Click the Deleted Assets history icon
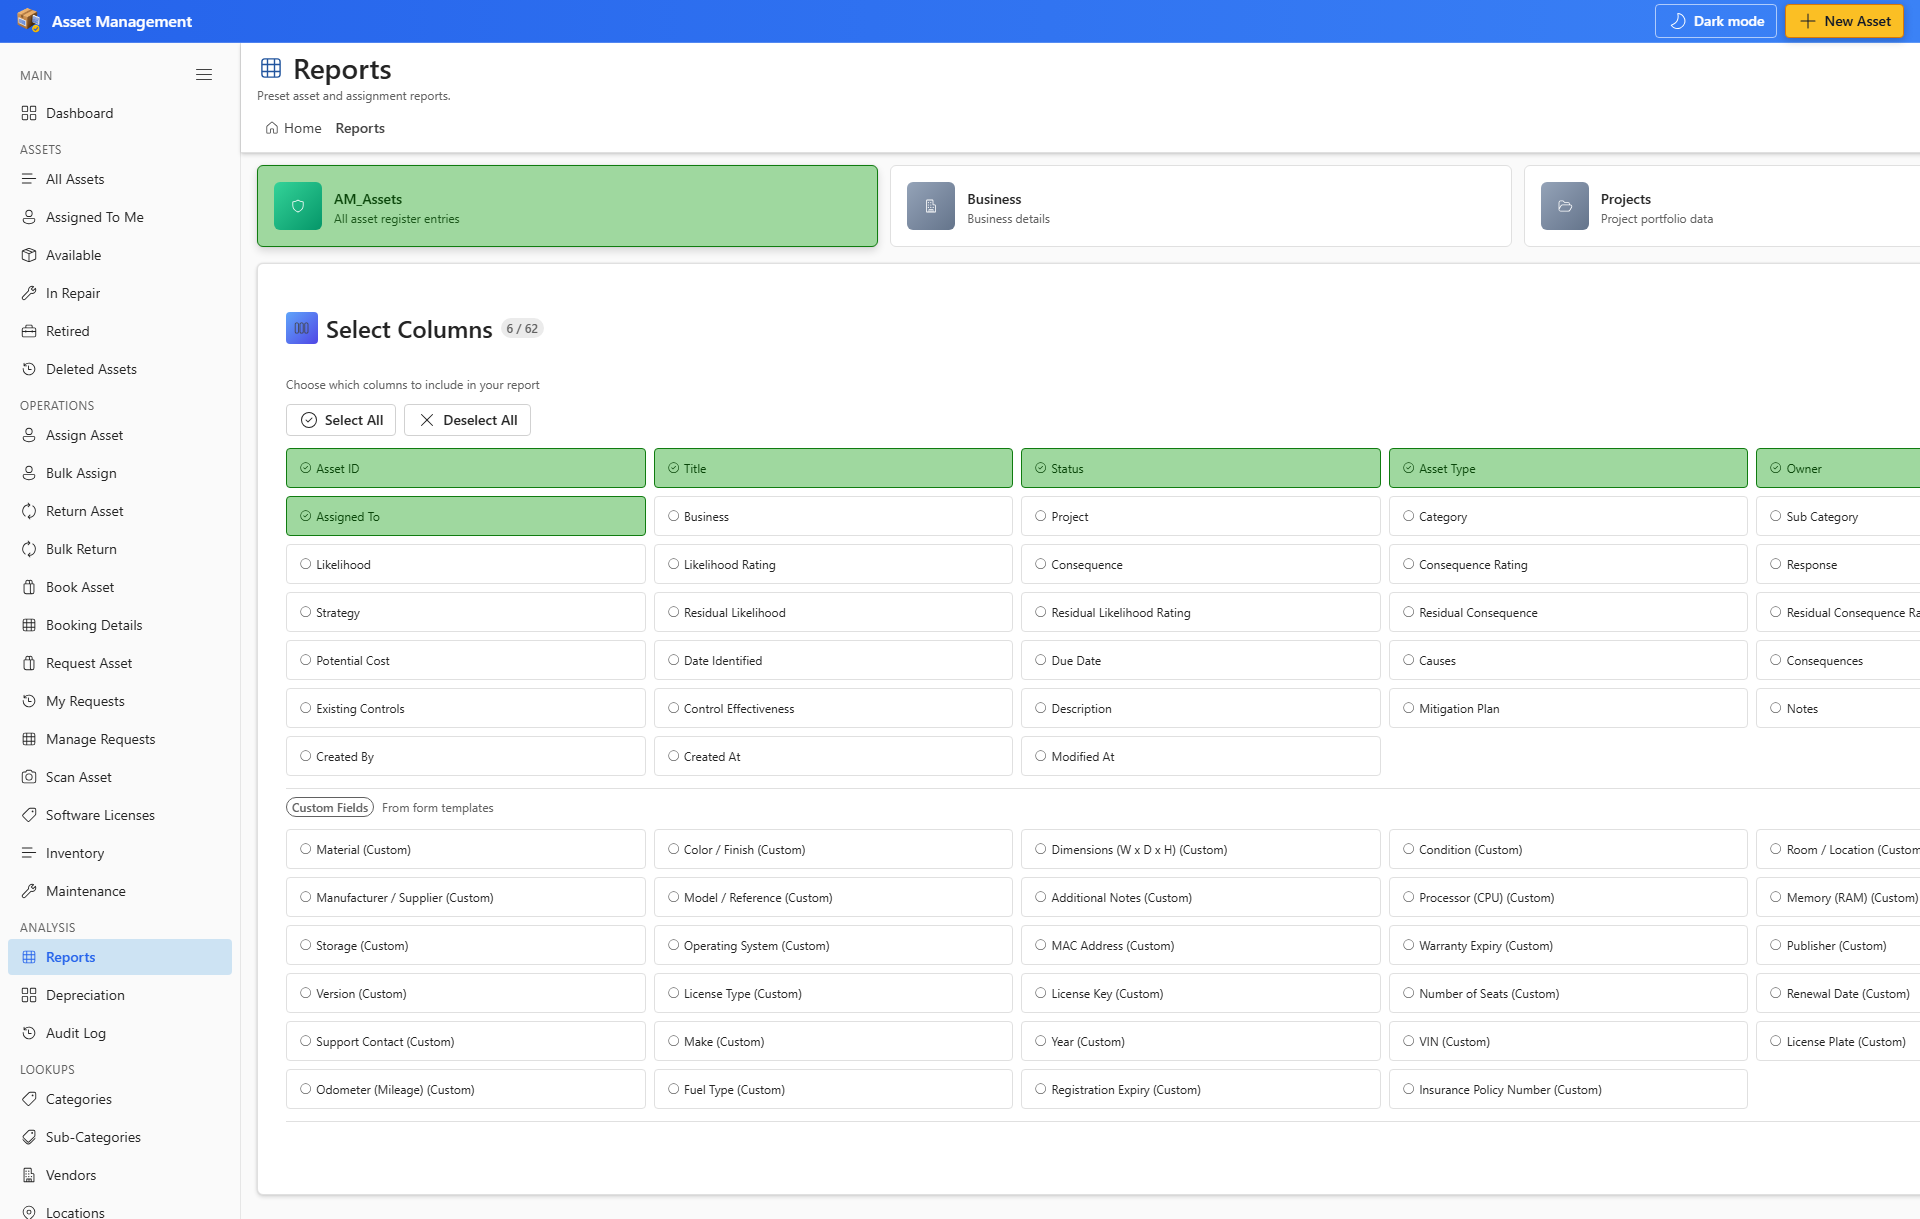The image size is (1920, 1219). (29, 369)
